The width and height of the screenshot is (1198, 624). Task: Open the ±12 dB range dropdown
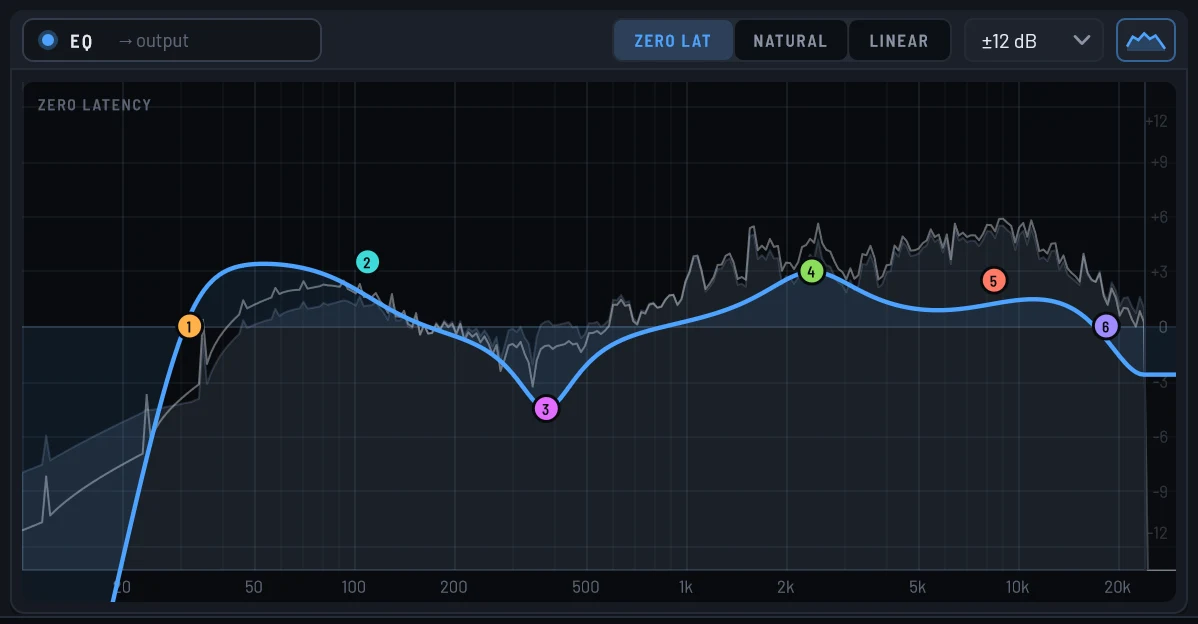pyautogui.click(x=1034, y=40)
